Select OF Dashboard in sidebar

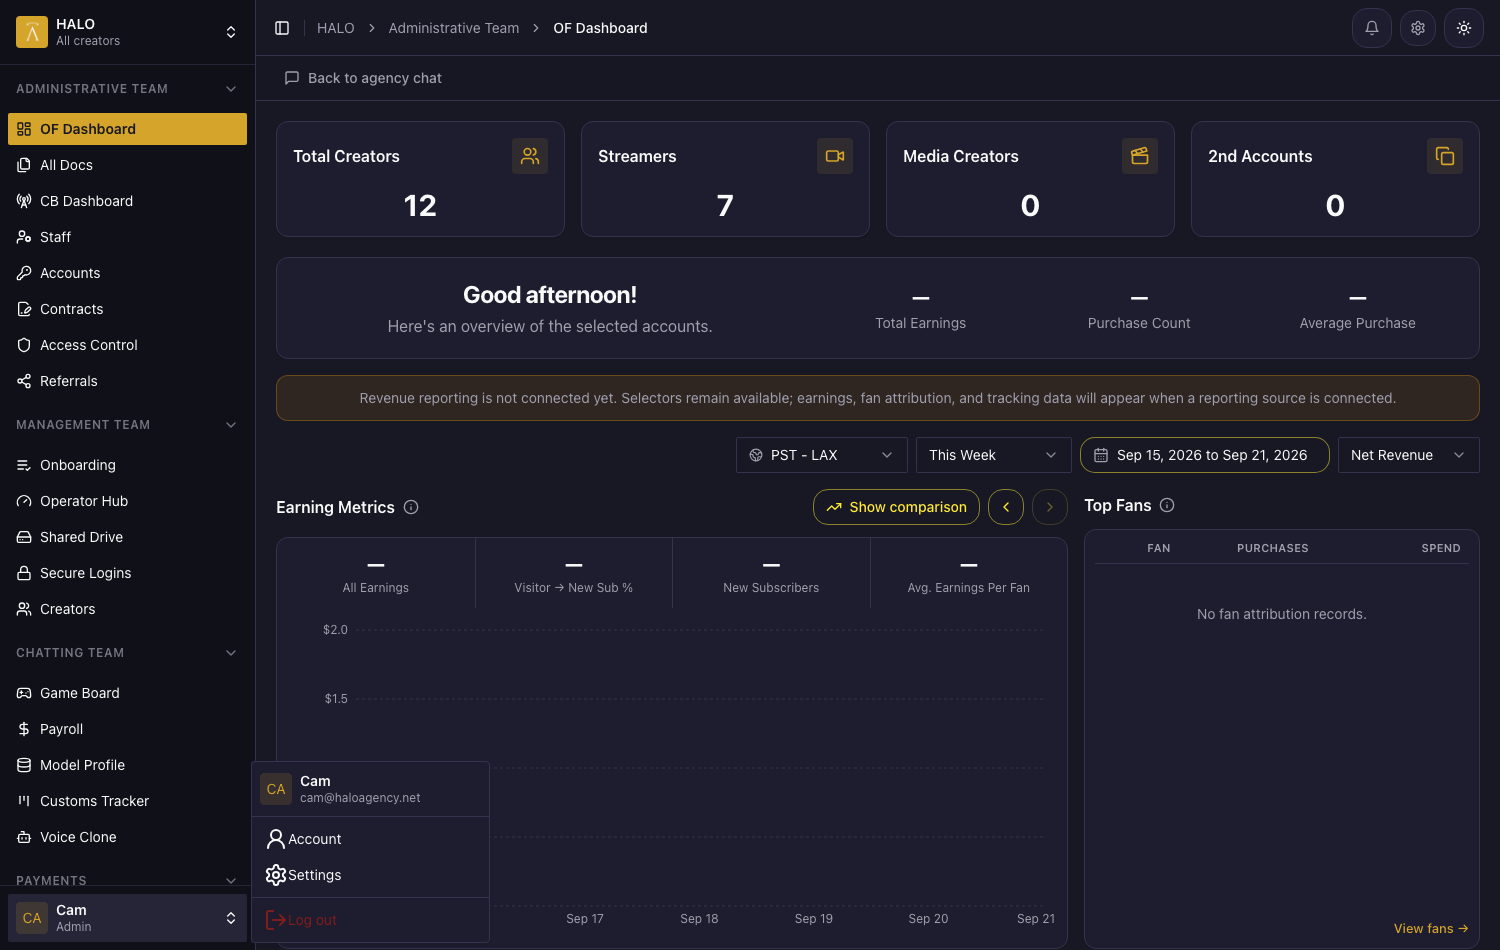(127, 129)
